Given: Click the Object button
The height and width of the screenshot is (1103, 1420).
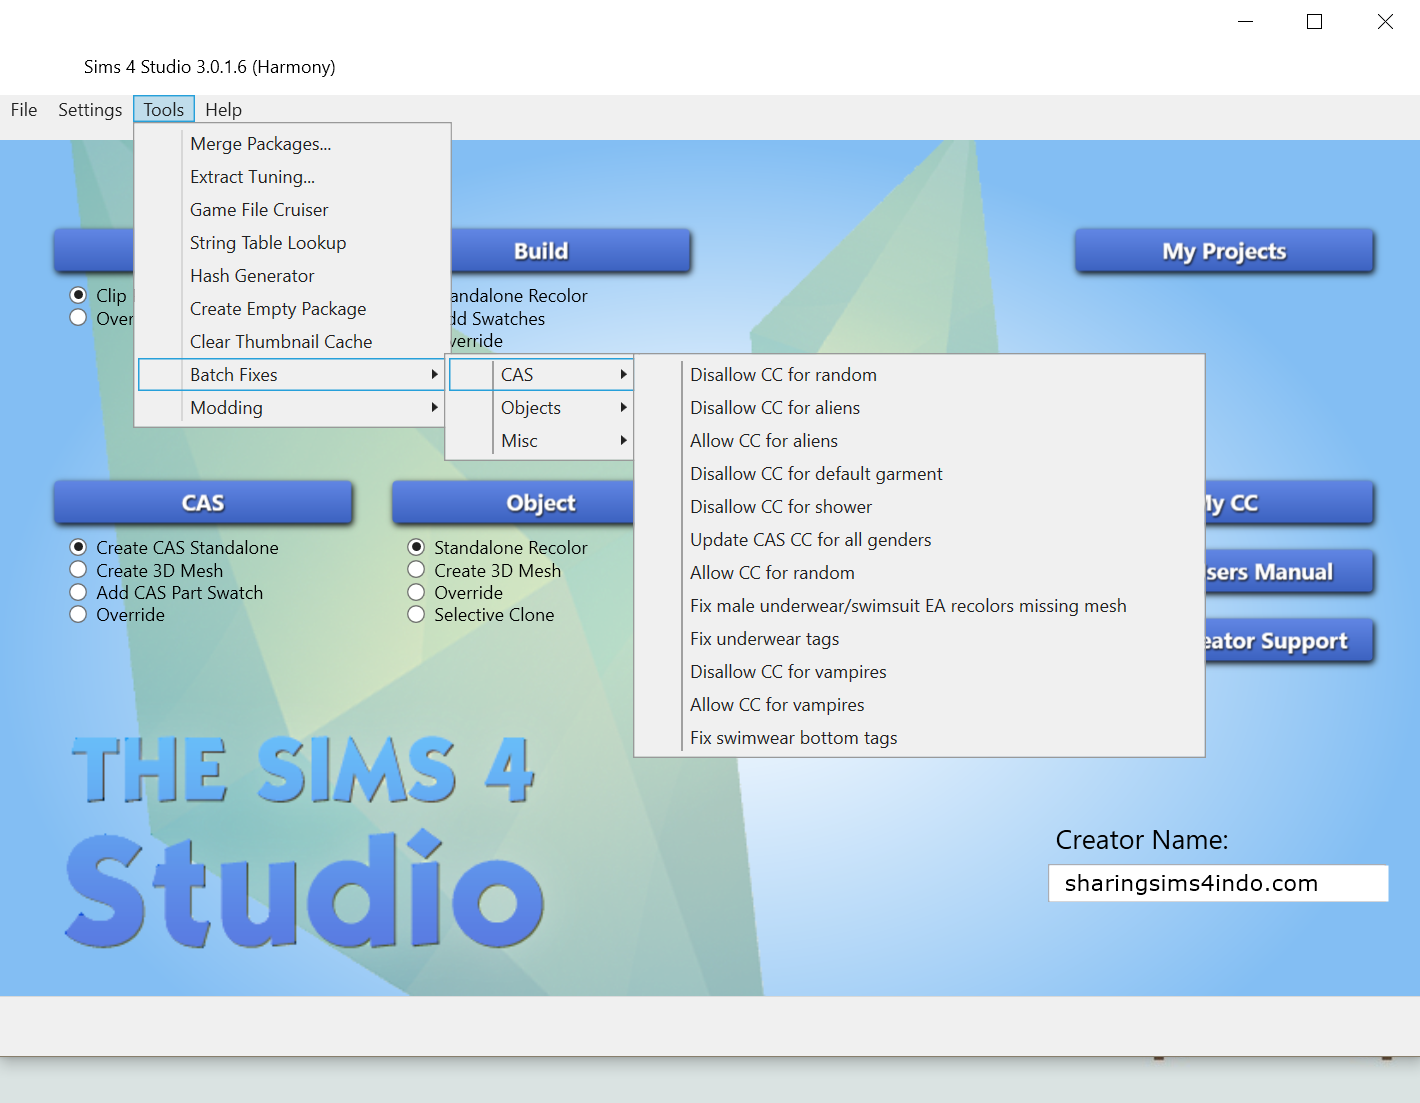Looking at the screenshot, I should click(x=513, y=503).
